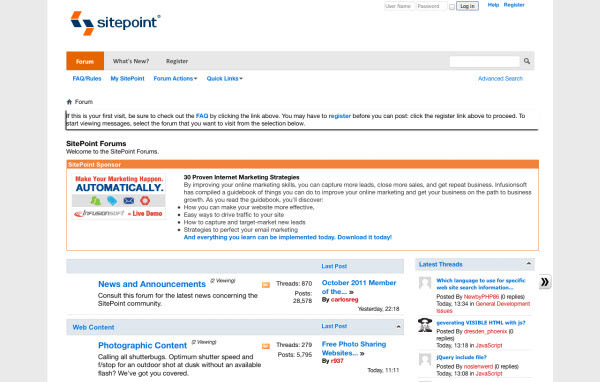Open My SitePoint menu item
The height and width of the screenshot is (382, 600).
click(x=127, y=78)
